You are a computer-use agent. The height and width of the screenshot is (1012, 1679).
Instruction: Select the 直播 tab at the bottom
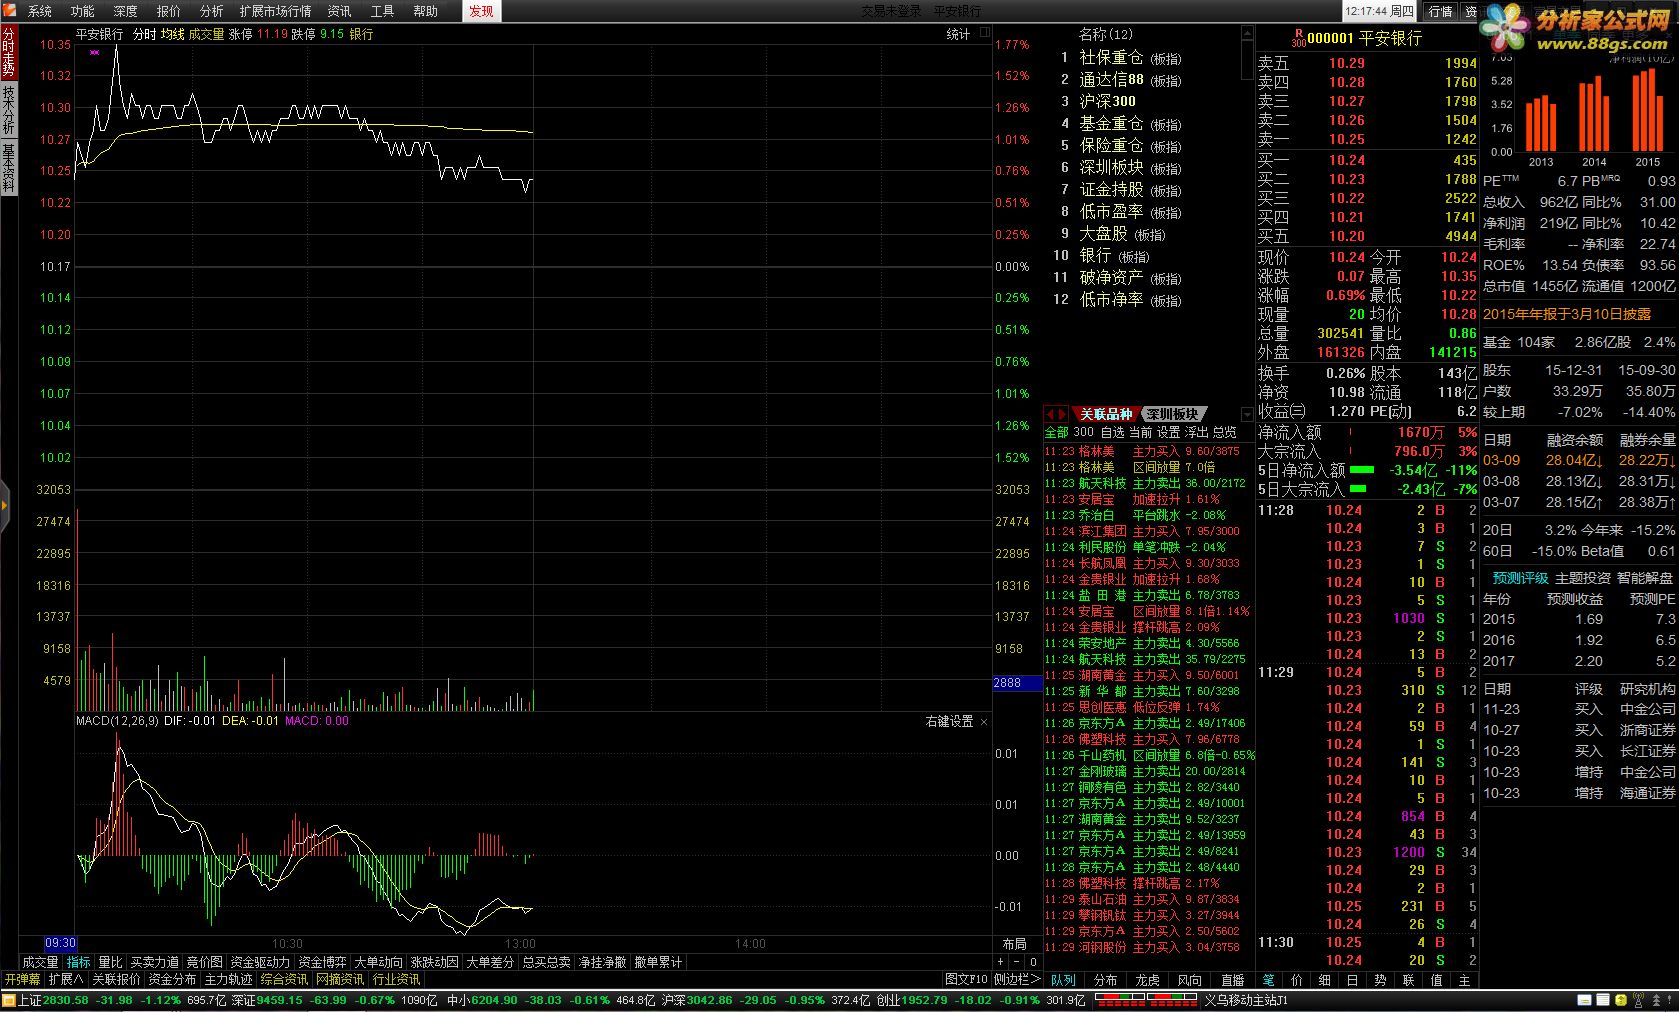pos(1232,981)
